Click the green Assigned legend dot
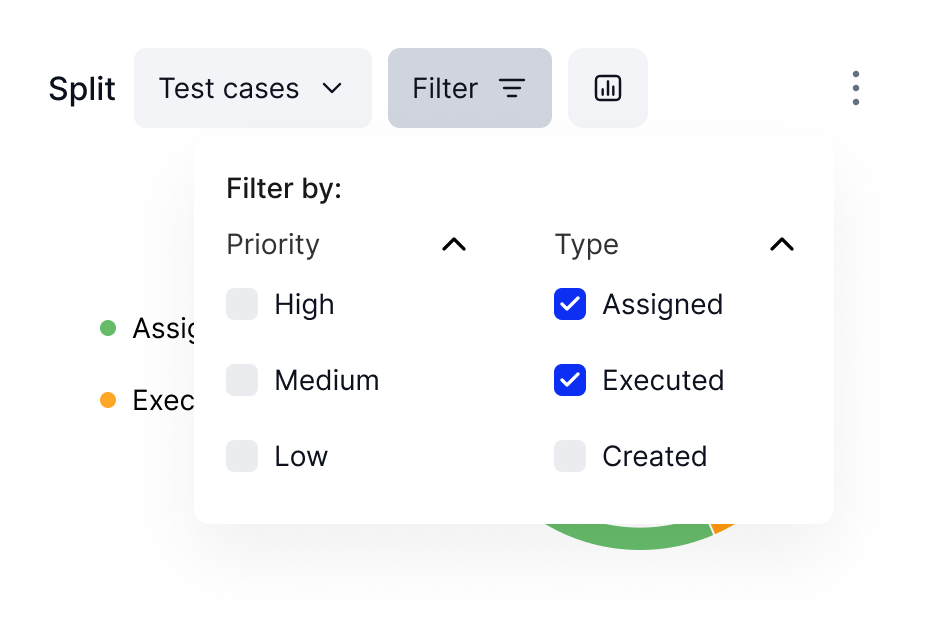Screen dimensions: 928x636 click(108, 328)
